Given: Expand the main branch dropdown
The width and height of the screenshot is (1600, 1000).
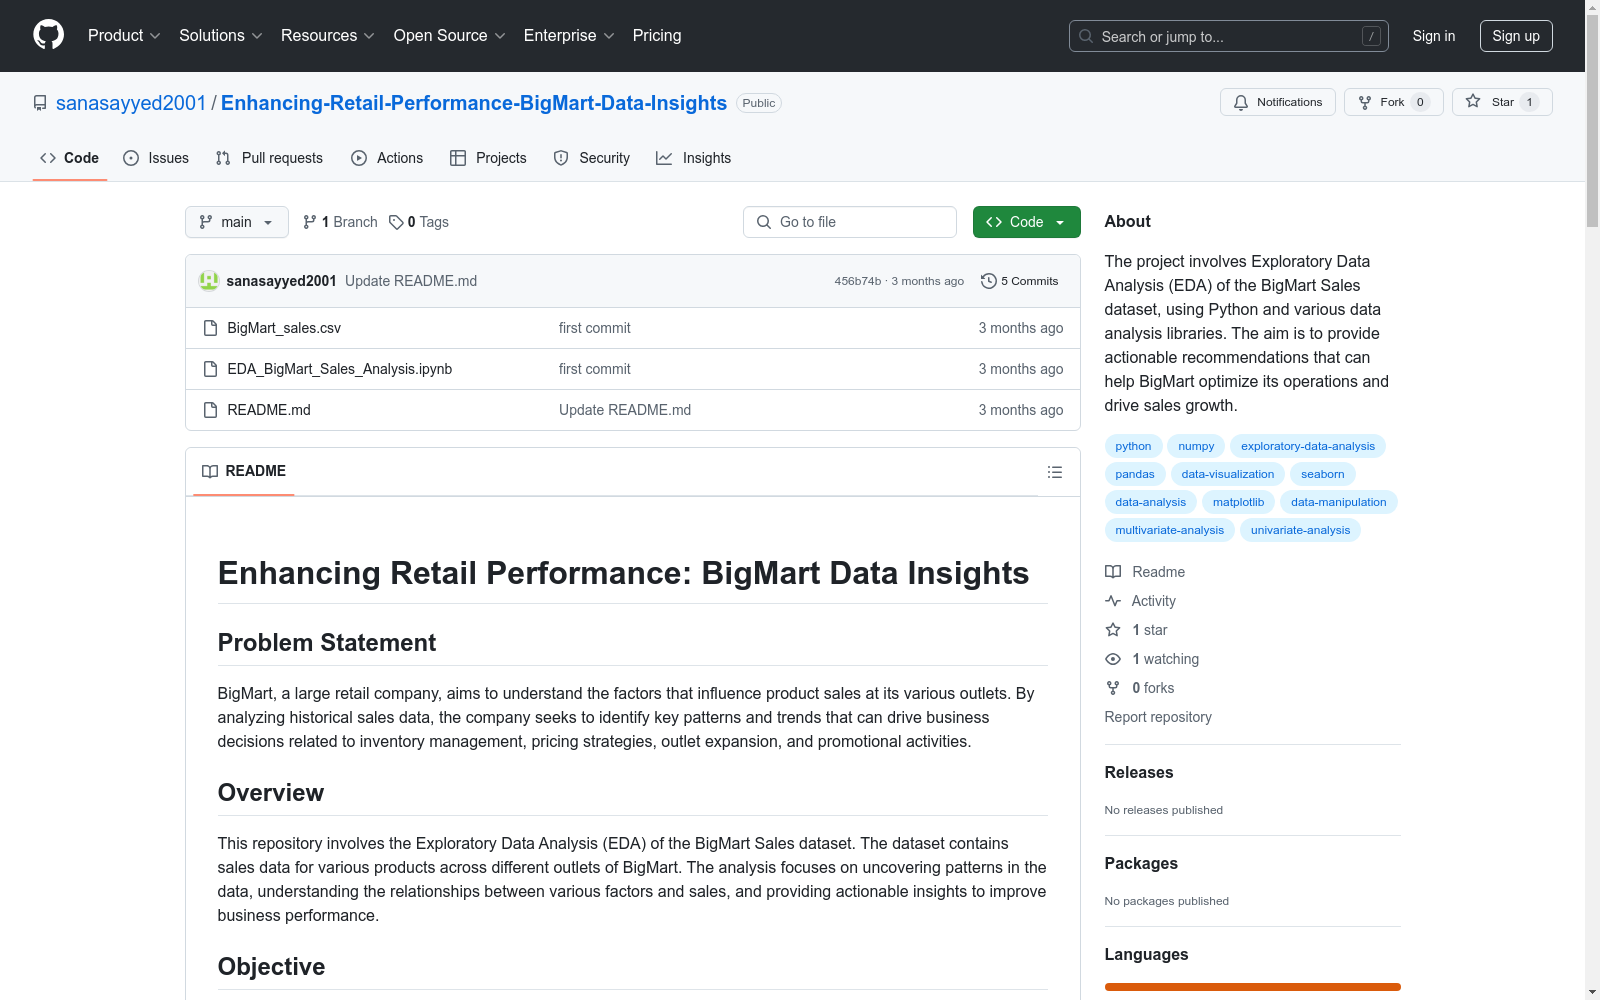Looking at the screenshot, I should click(x=236, y=222).
